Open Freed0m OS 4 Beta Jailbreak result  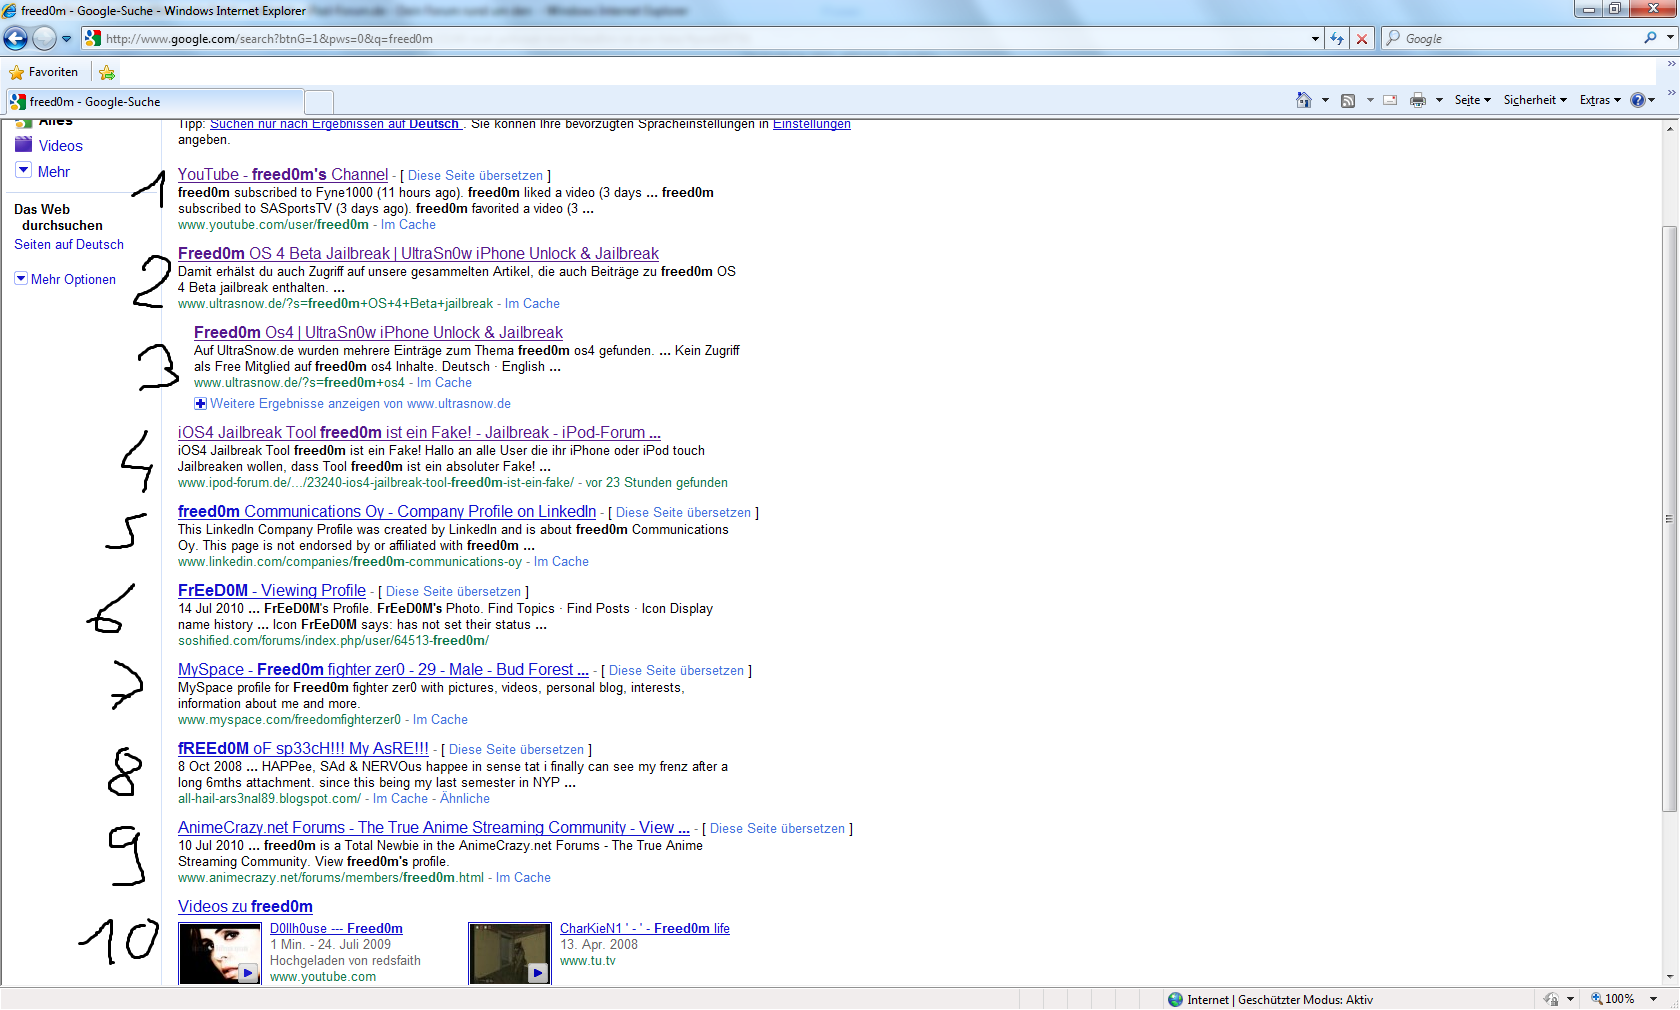coord(418,254)
